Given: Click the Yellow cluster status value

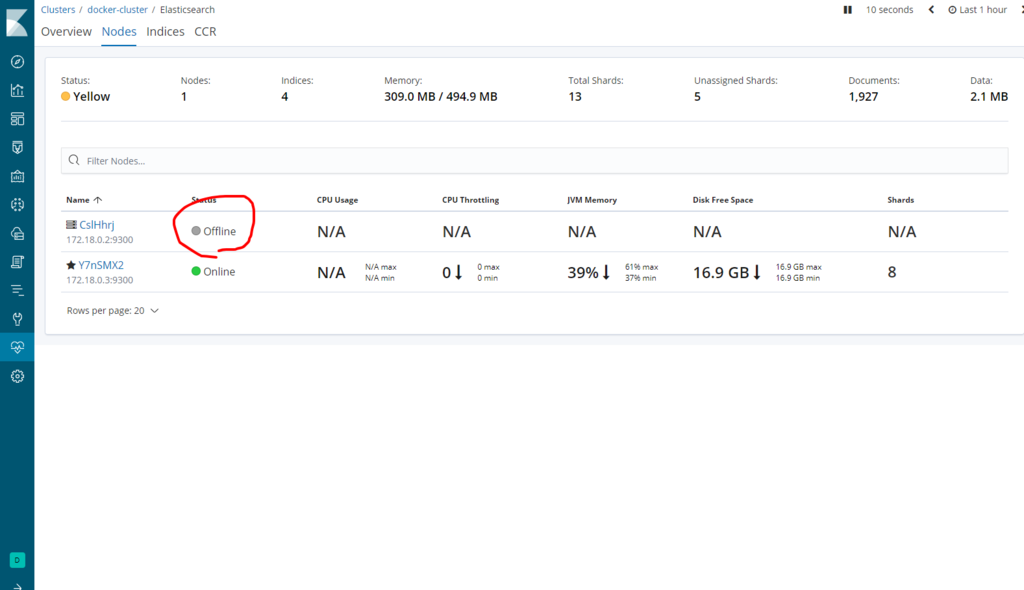Looking at the screenshot, I should click(91, 97).
